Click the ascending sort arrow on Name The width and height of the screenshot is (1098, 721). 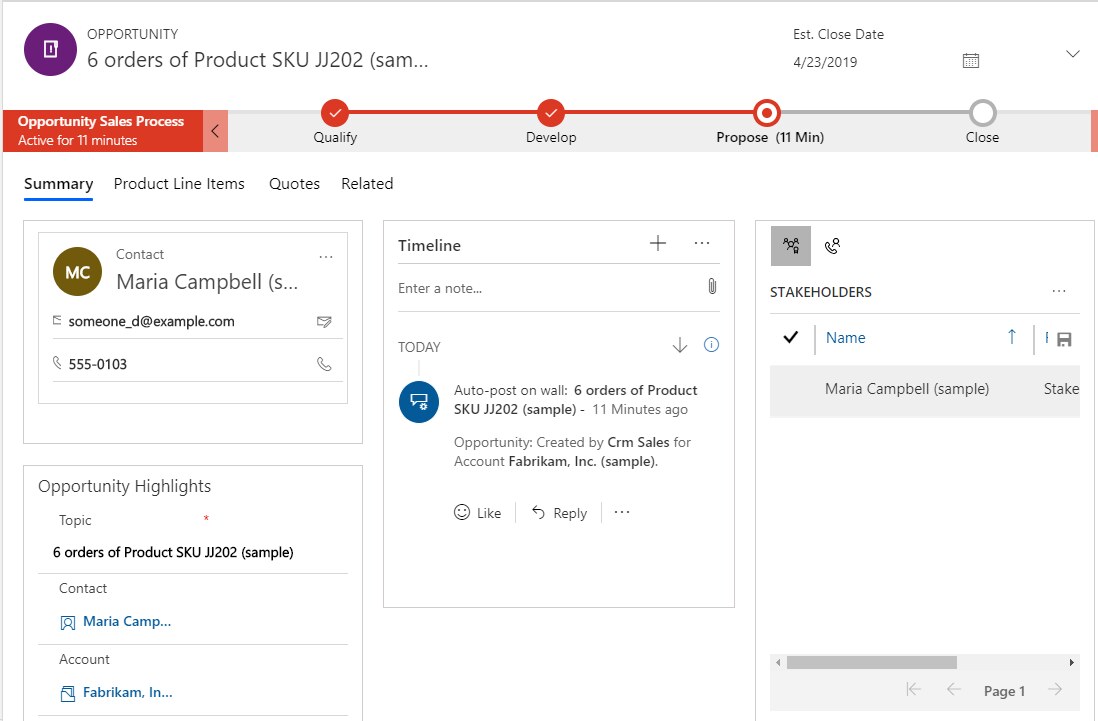[x=1012, y=337]
